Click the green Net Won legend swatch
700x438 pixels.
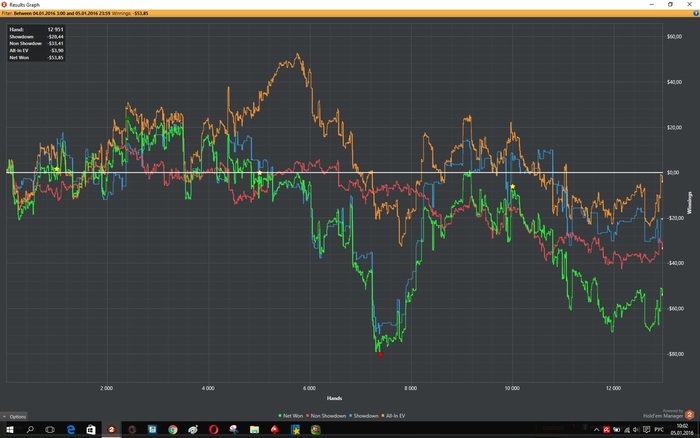click(x=280, y=416)
